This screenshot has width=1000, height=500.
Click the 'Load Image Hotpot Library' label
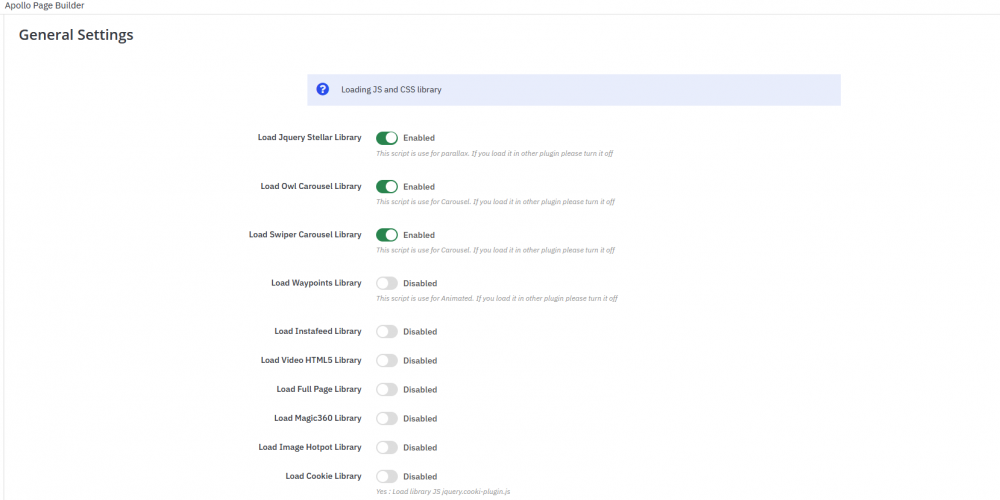pyautogui.click(x=310, y=447)
